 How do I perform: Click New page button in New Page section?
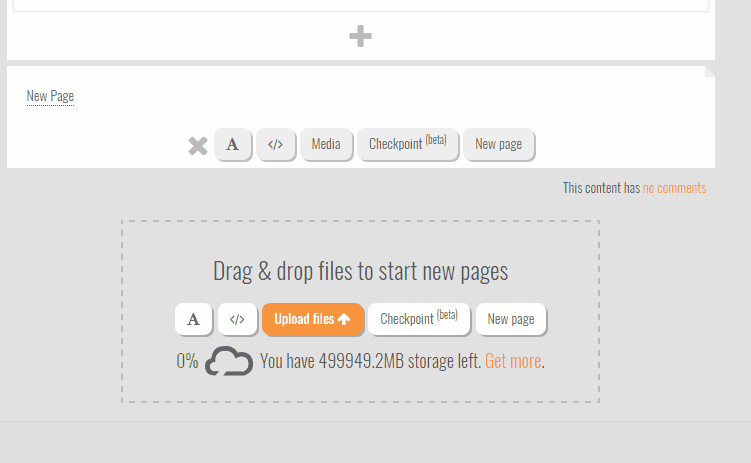point(499,144)
